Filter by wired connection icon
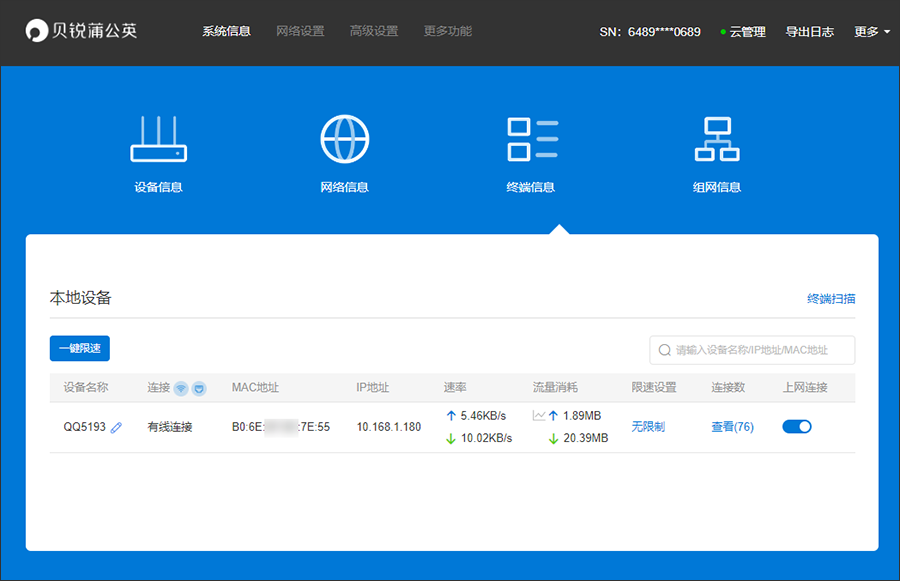 point(199,389)
